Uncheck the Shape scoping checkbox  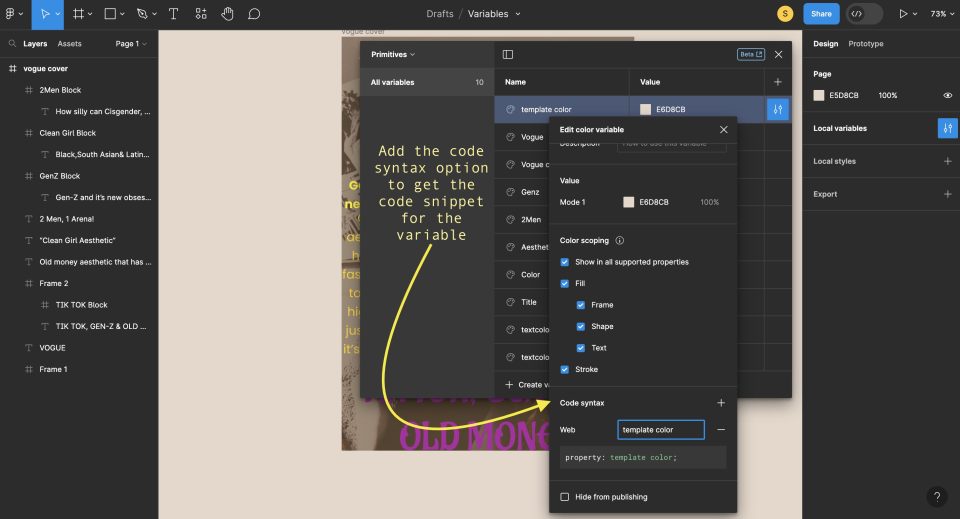[580, 326]
